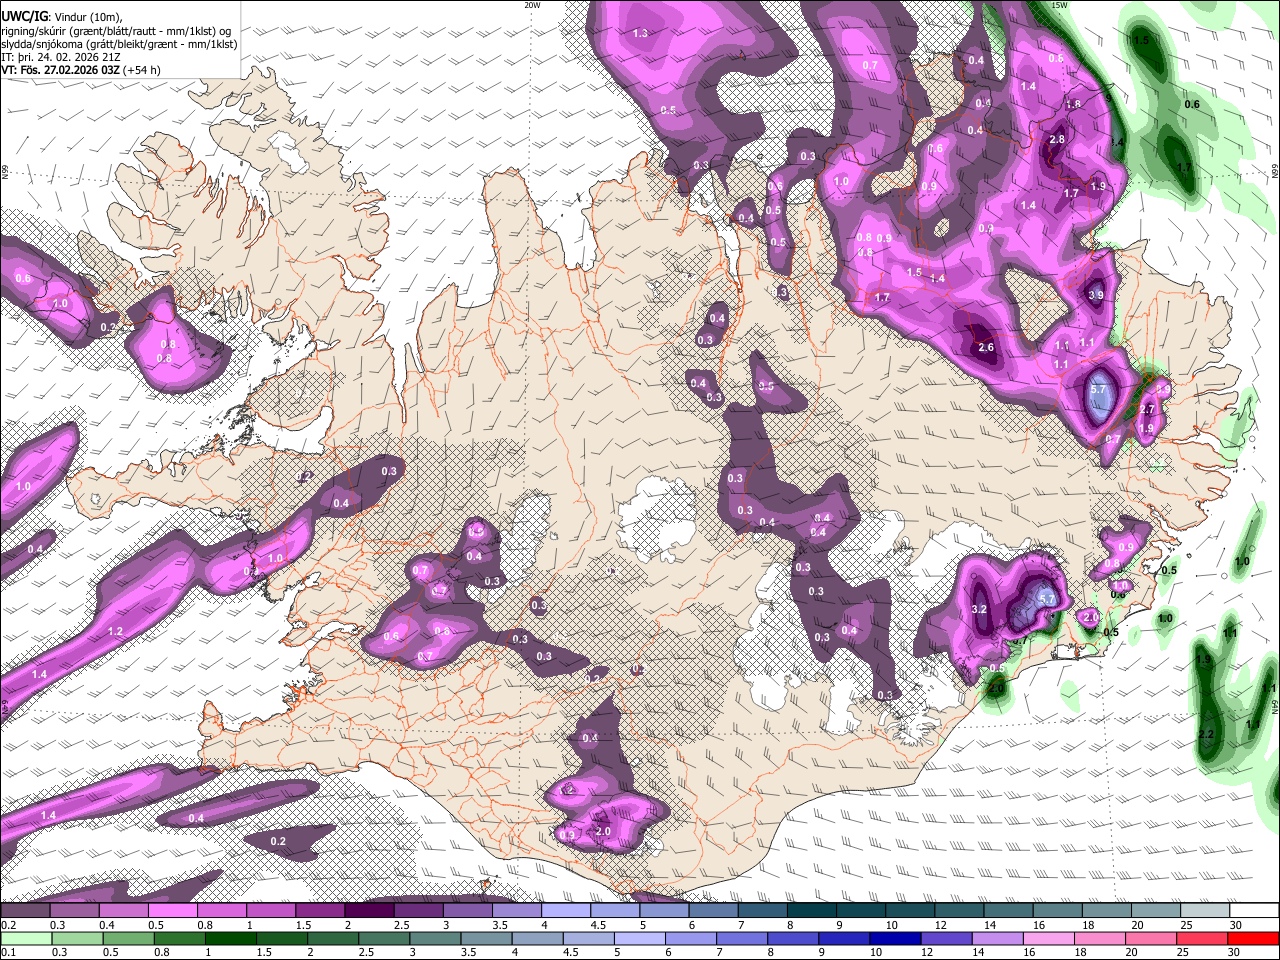Click the pale green swatch above 0.1 in legend
Screen dimensions: 1280x960
pyautogui.click(x=25, y=939)
